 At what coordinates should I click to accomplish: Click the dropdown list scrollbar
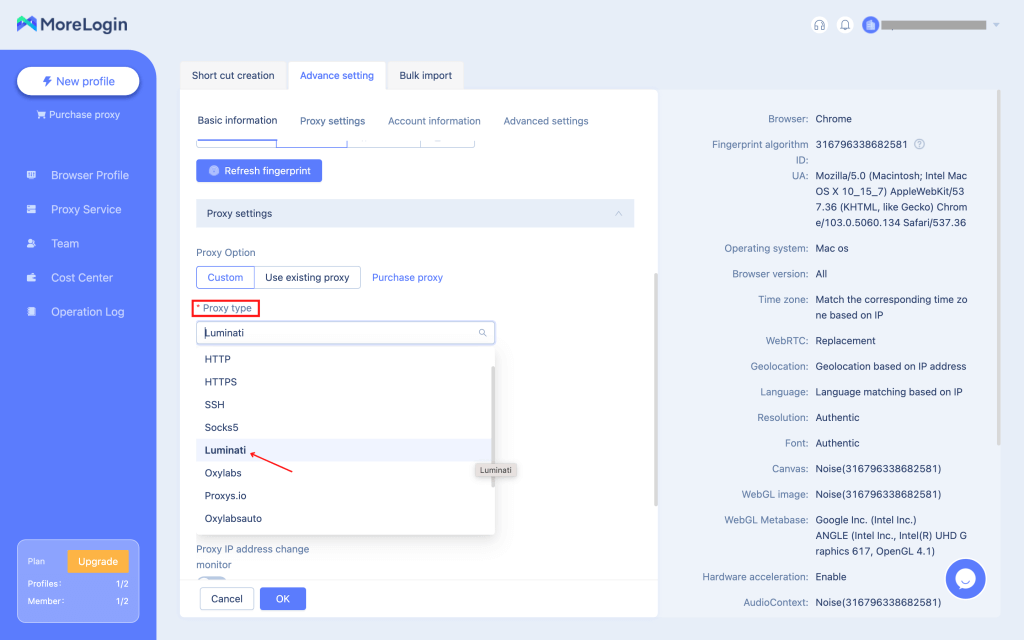493,426
